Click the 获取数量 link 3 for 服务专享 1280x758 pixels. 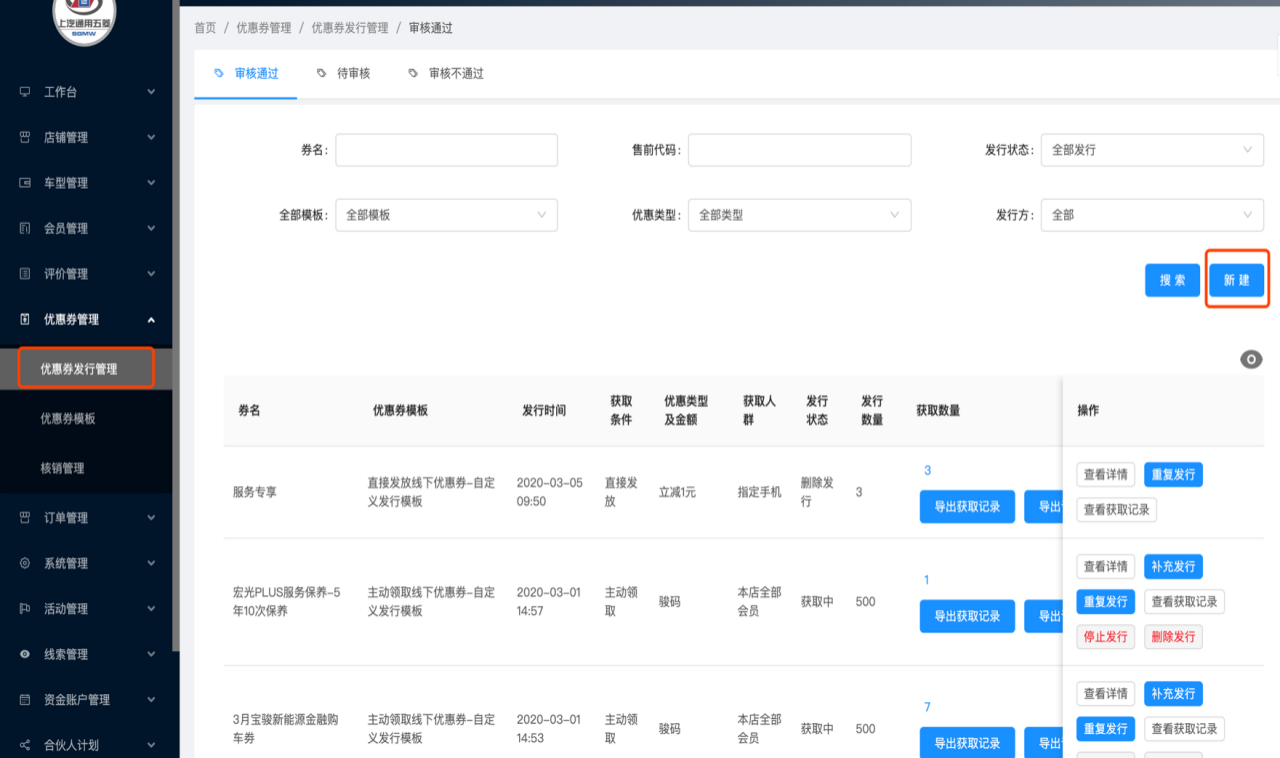927,471
